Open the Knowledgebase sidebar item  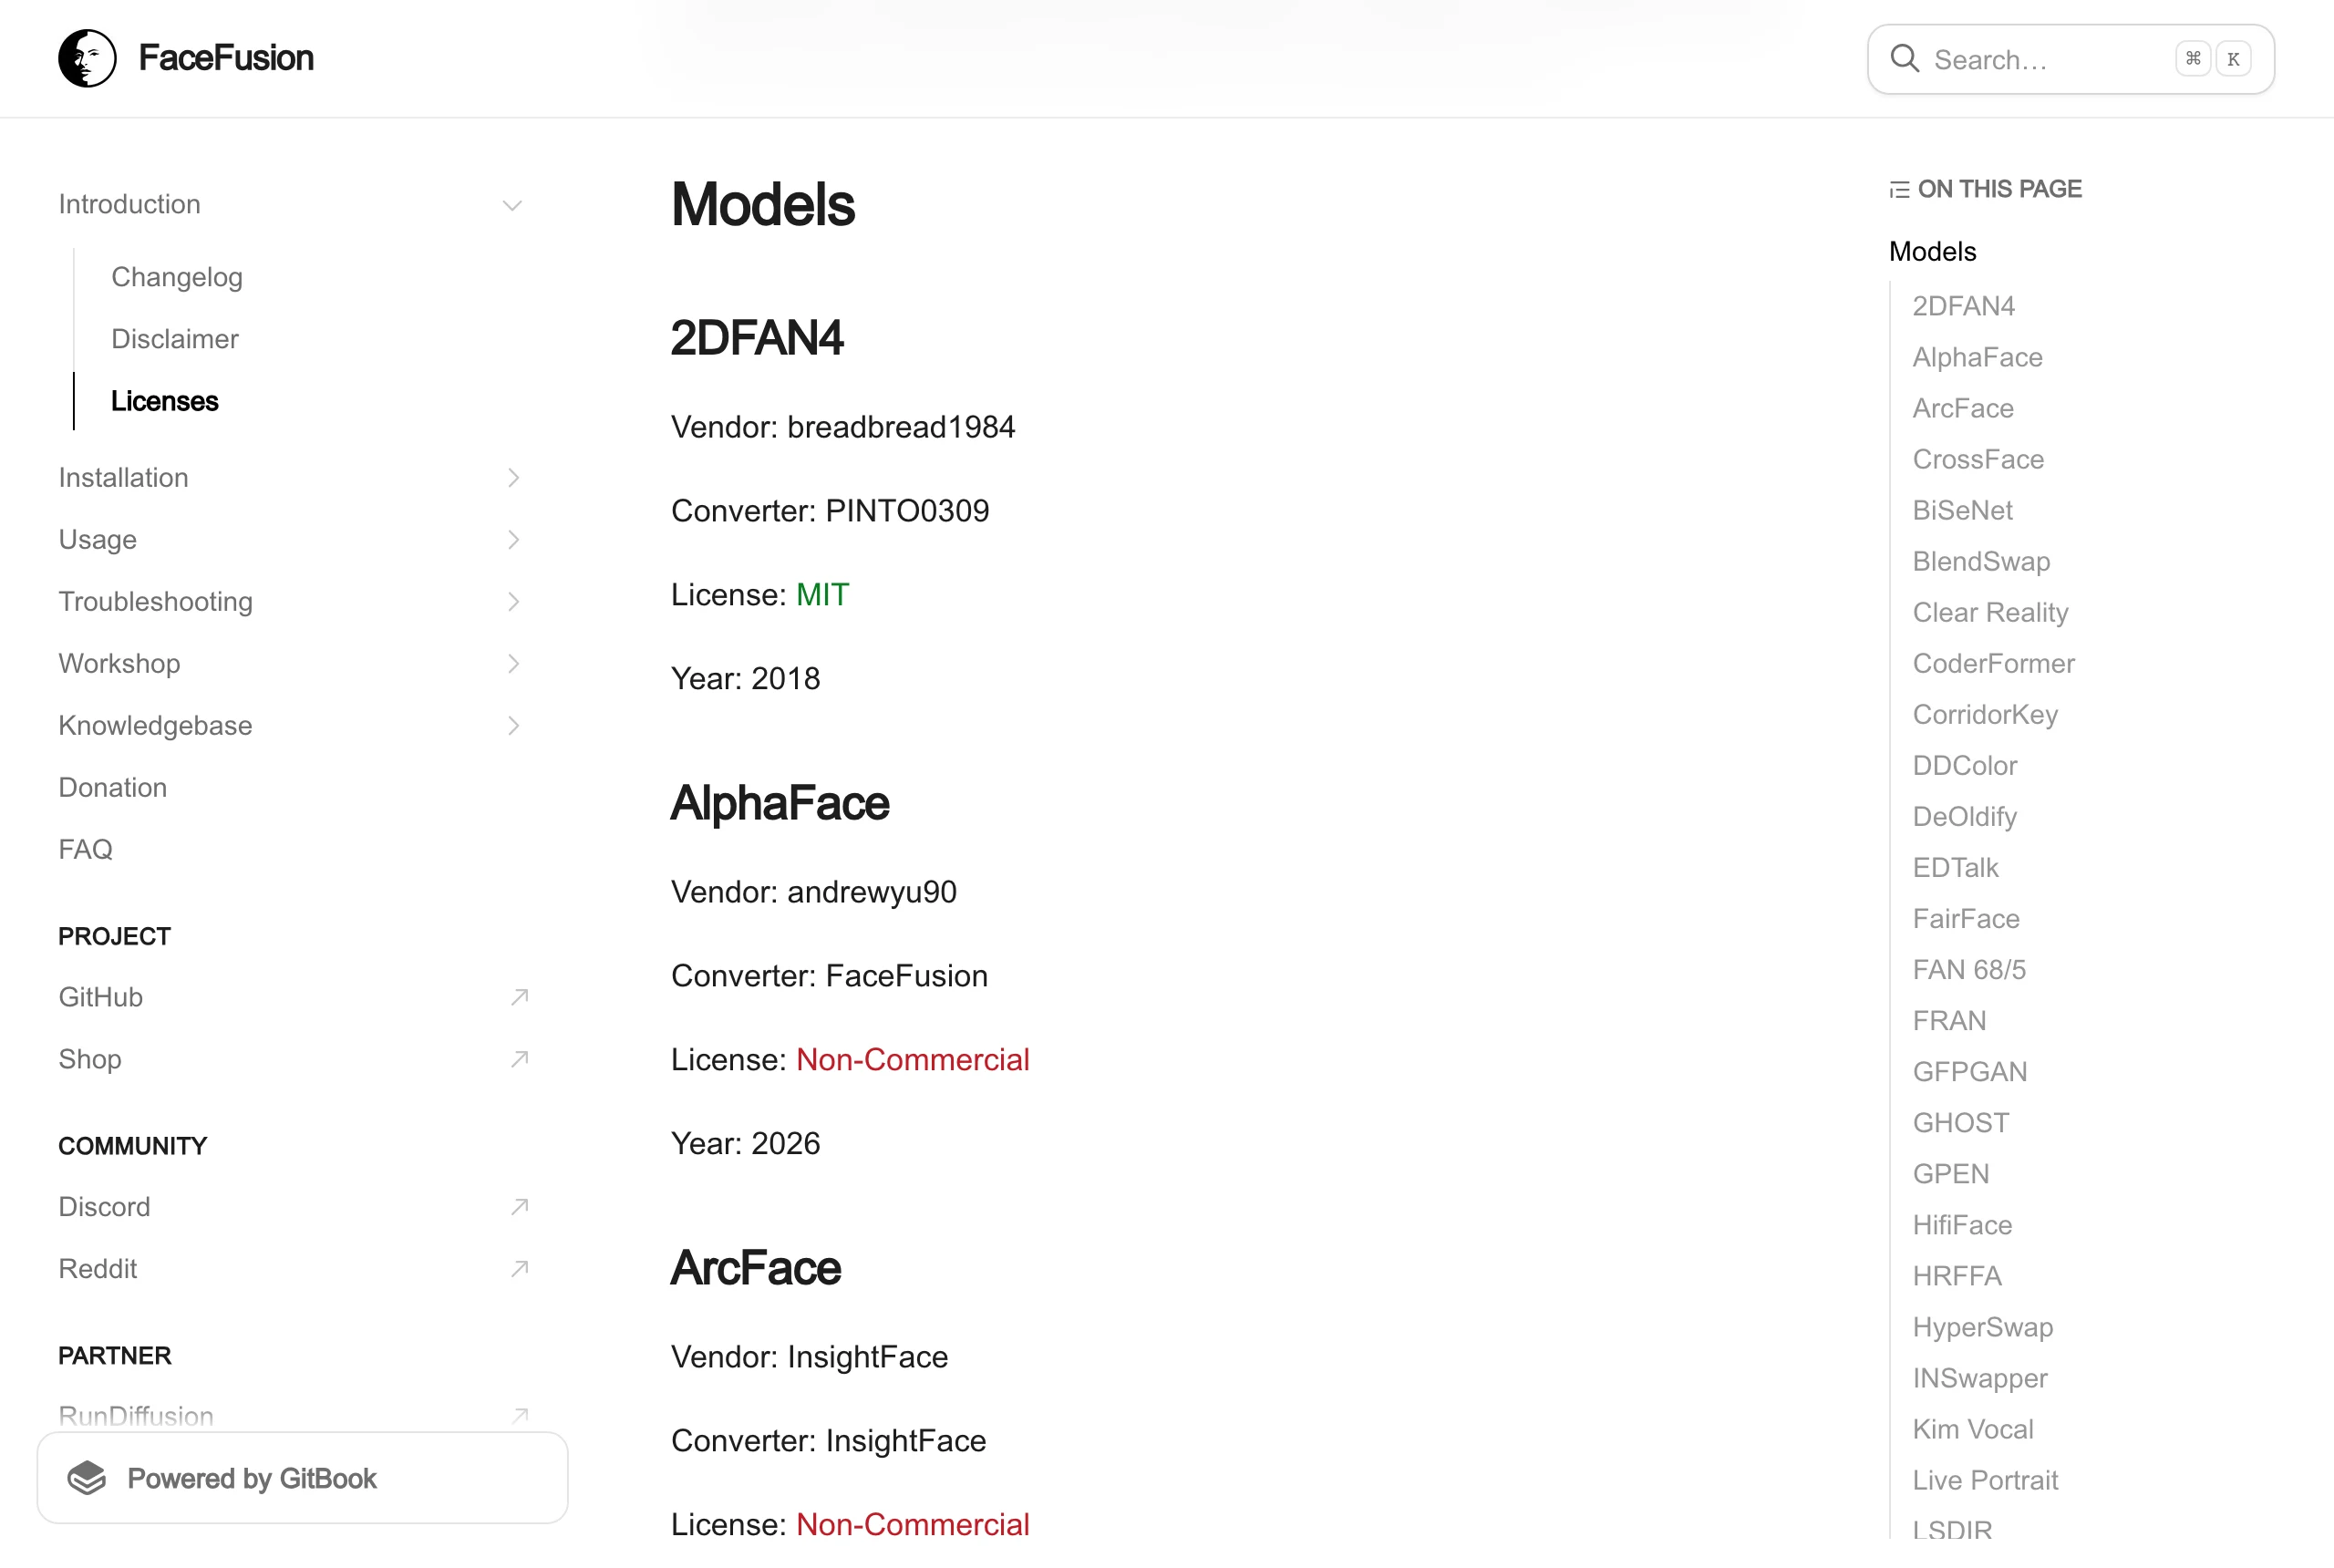155,726
